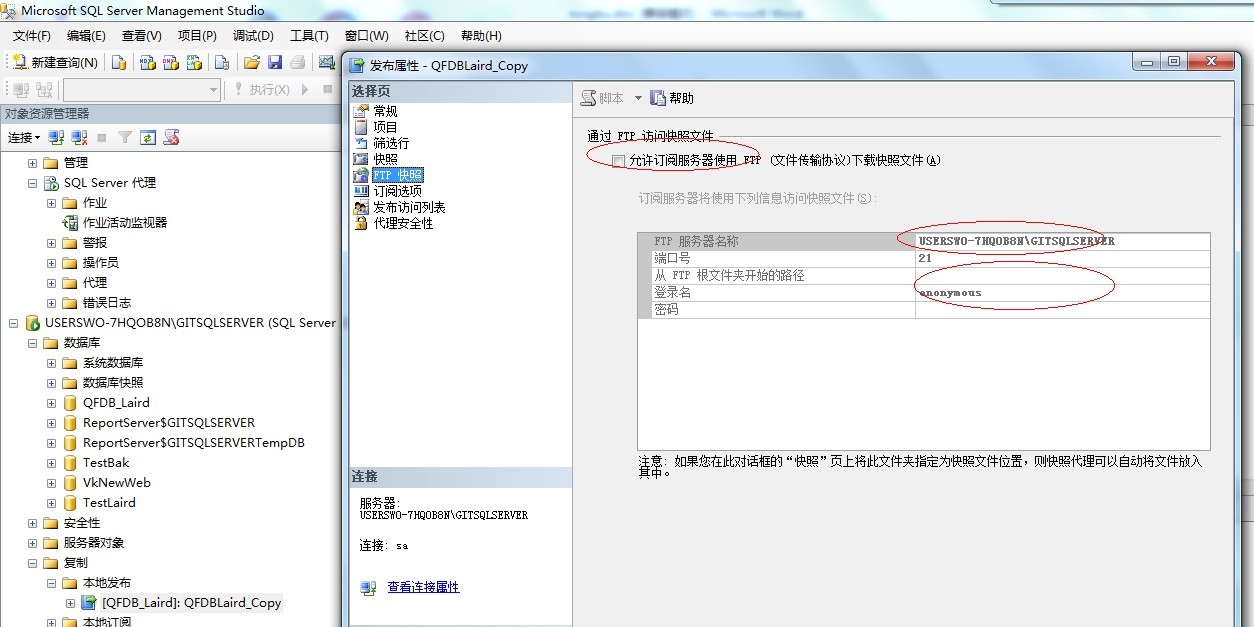The width and height of the screenshot is (1254, 627).
Task: Open the 社区(C) menu
Action: pos(424,36)
